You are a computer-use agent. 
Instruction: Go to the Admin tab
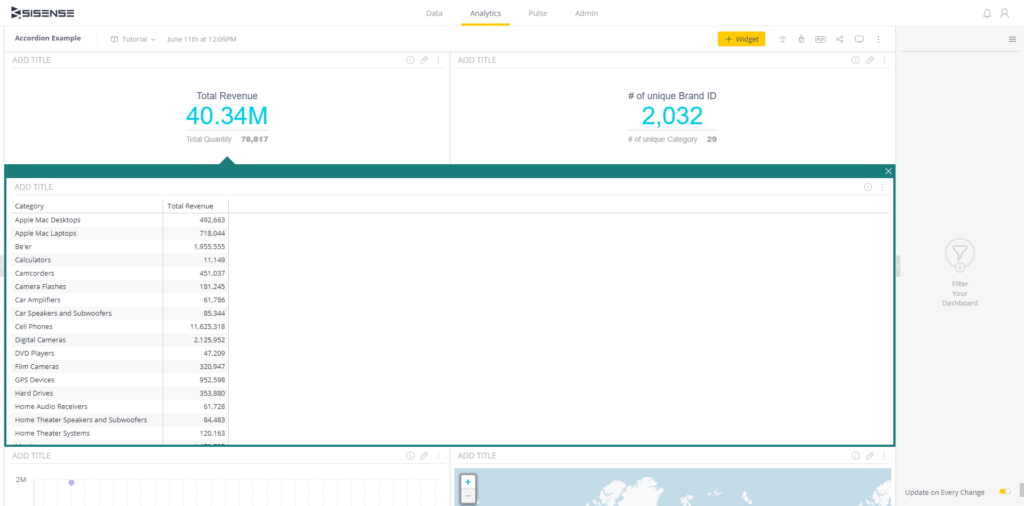coord(586,13)
